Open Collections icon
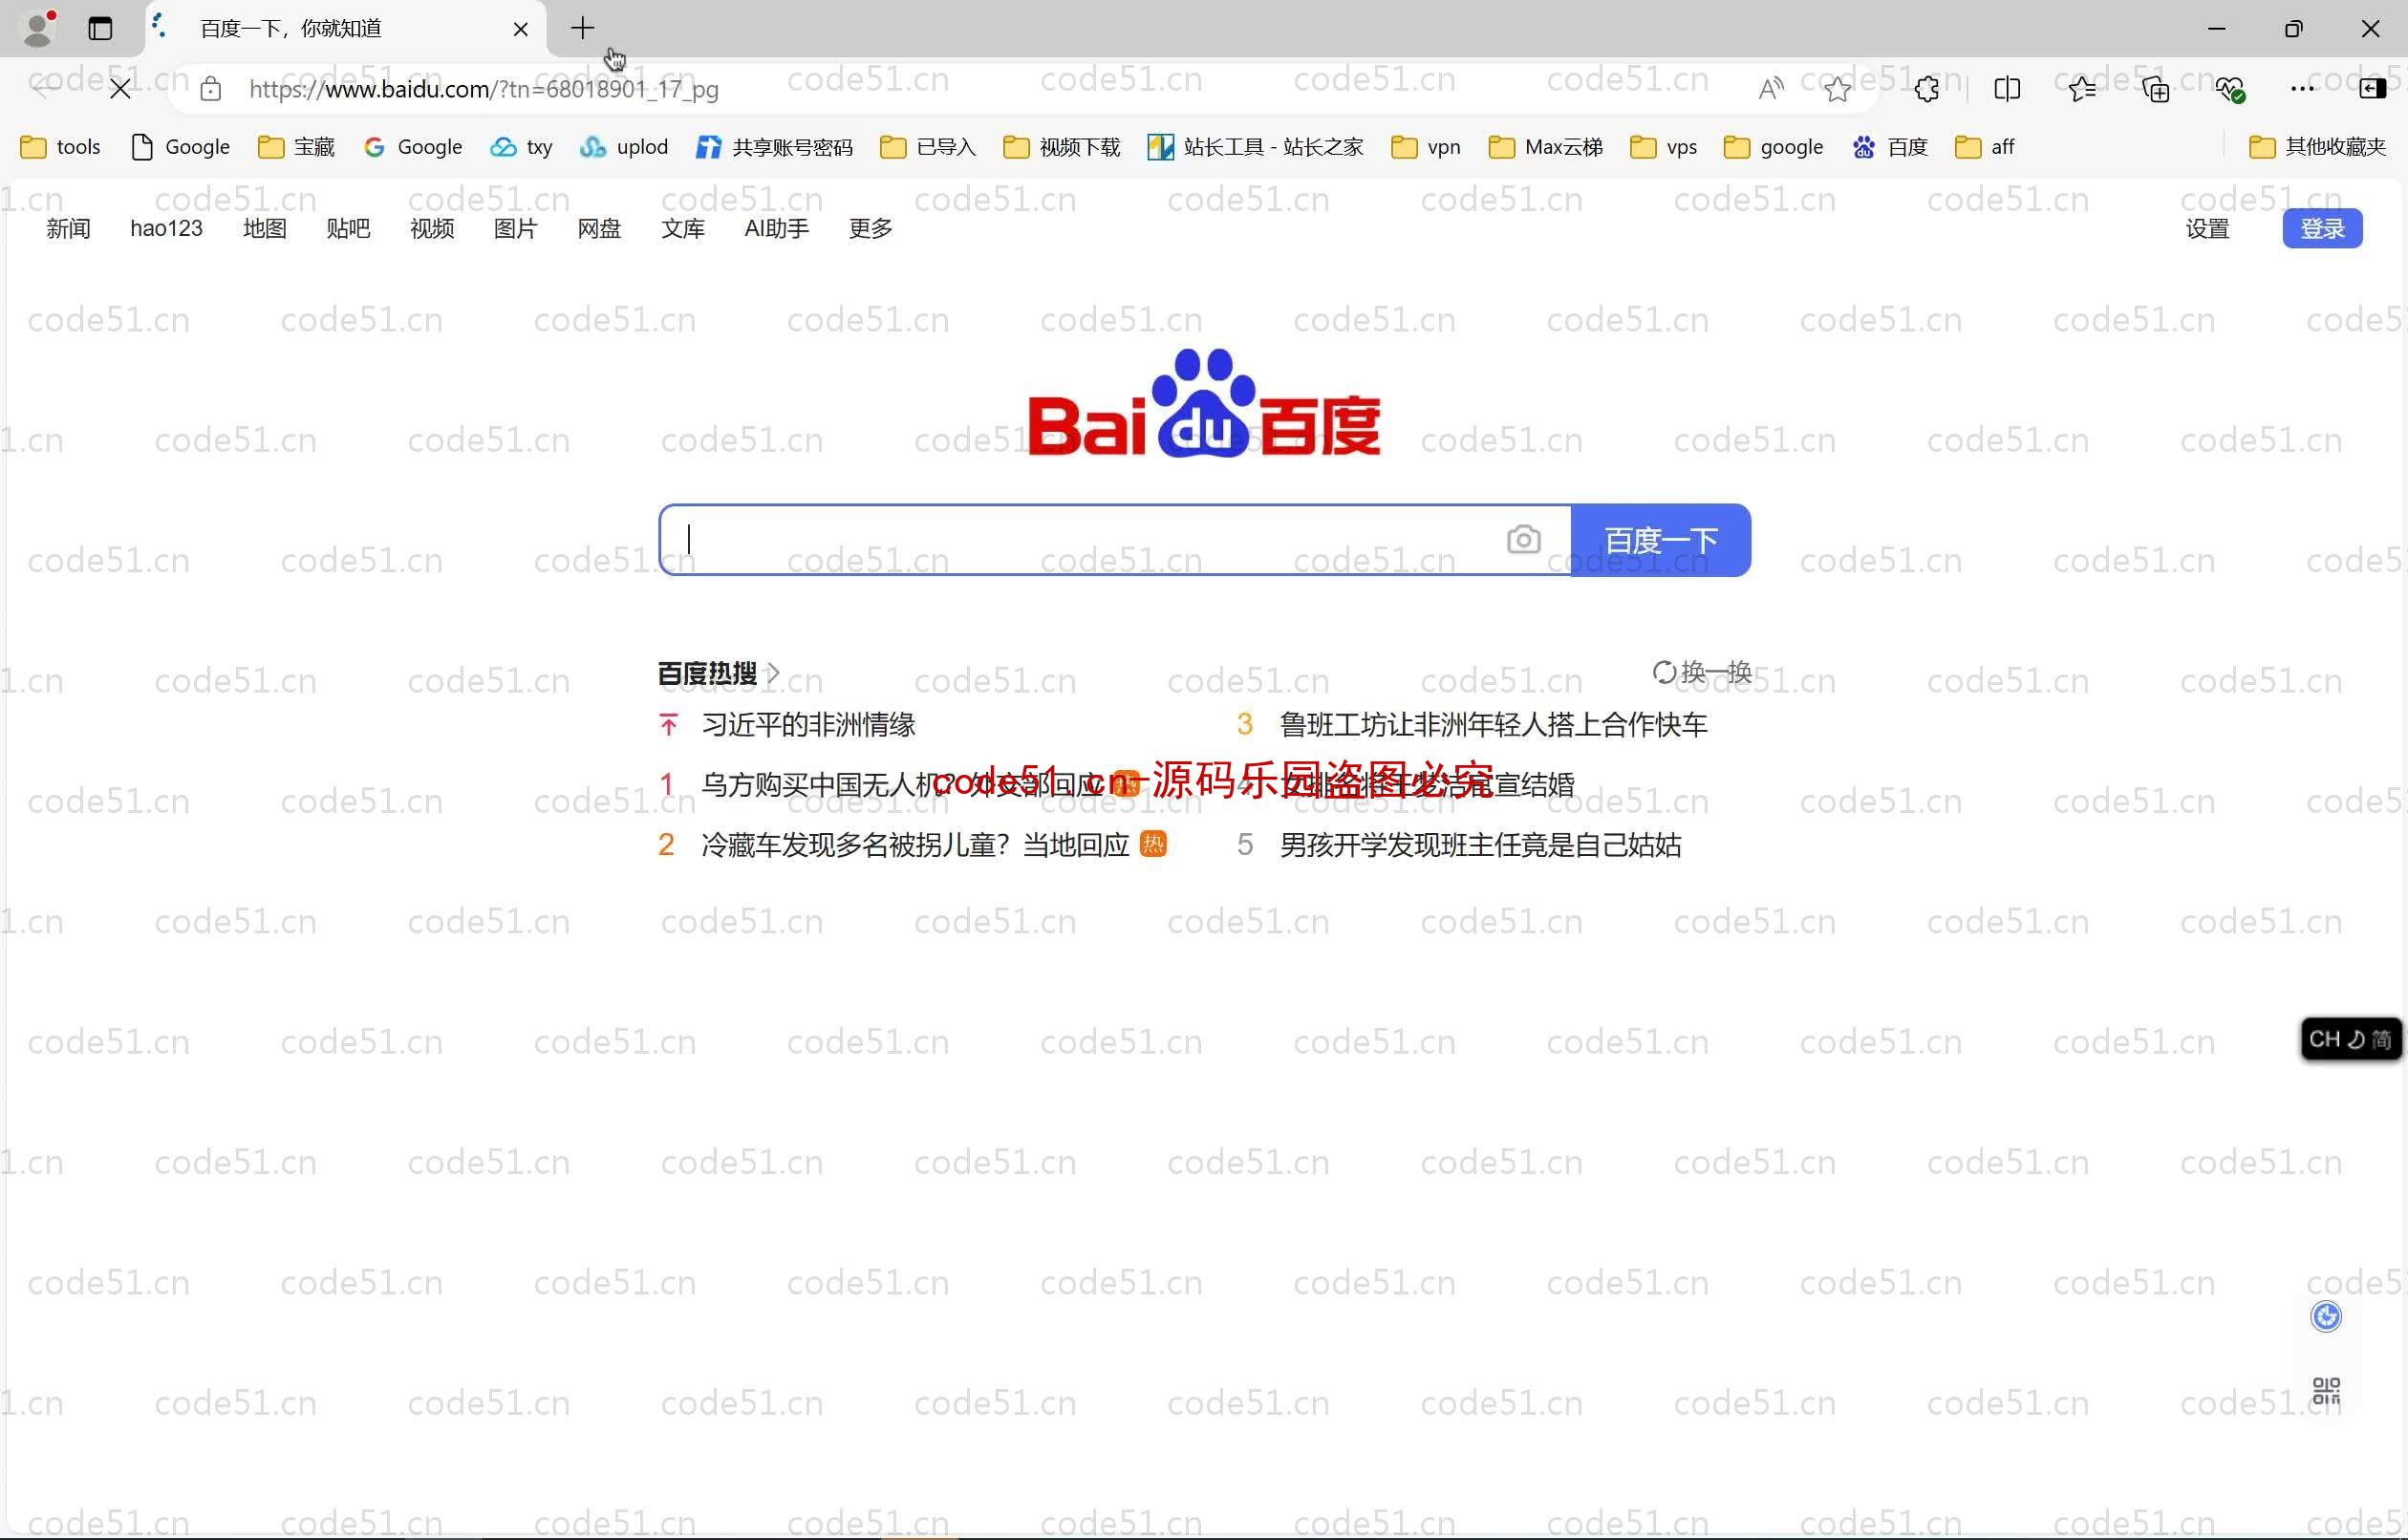The height and width of the screenshot is (1540, 2408). (2155, 89)
